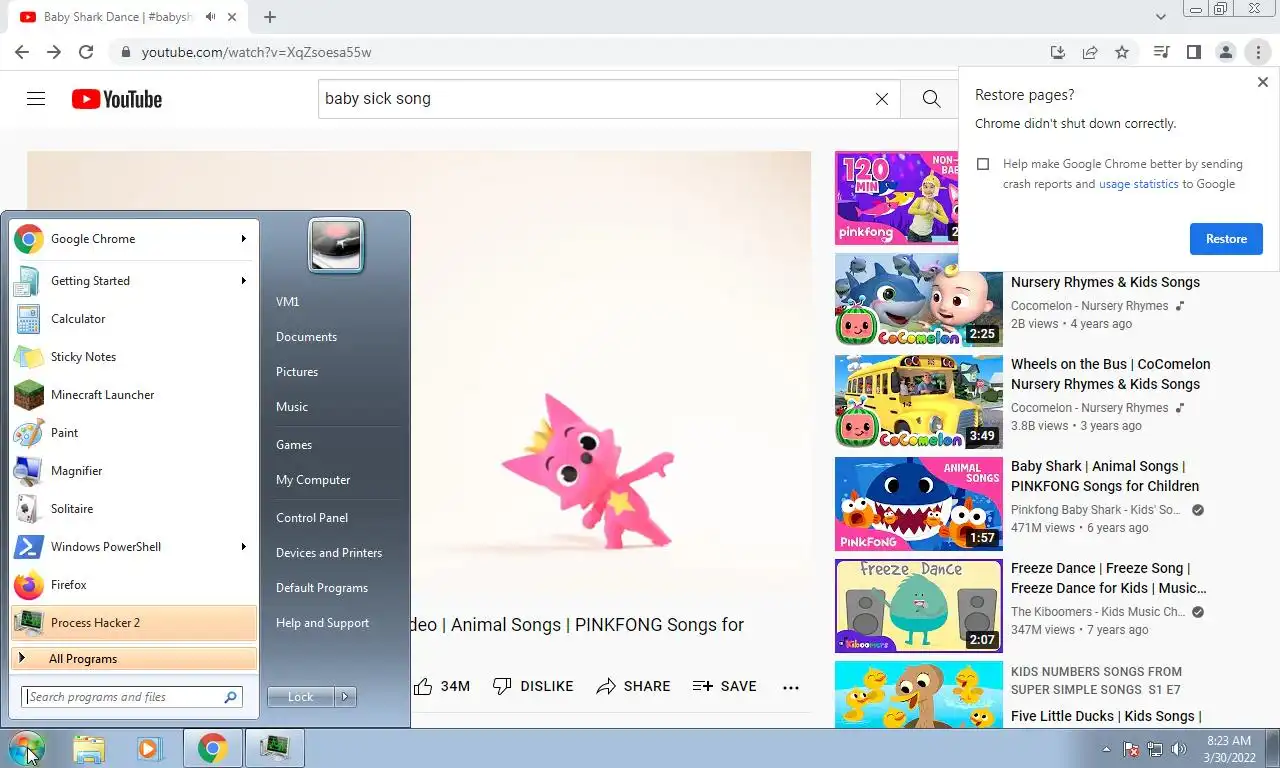Bookmark this page with the star icon
Image resolution: width=1280 pixels, height=768 pixels.
[x=1122, y=52]
